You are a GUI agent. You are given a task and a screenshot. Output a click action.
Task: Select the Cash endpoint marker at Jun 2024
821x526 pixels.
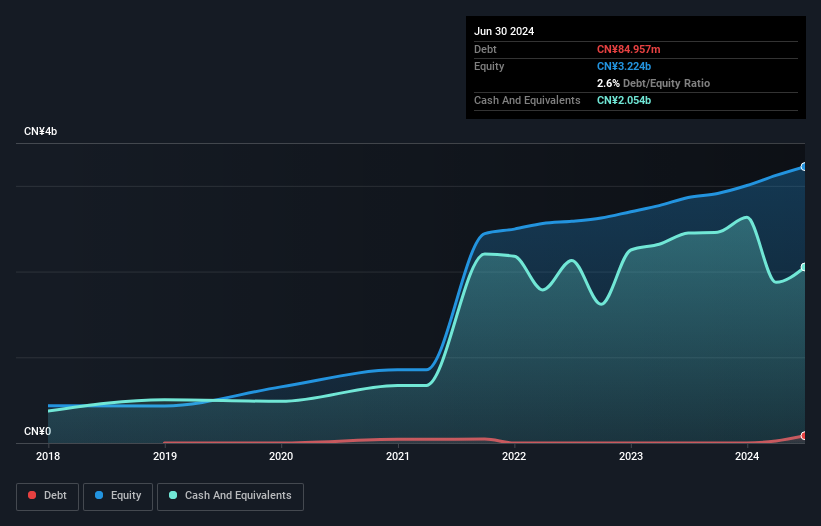(x=804, y=267)
